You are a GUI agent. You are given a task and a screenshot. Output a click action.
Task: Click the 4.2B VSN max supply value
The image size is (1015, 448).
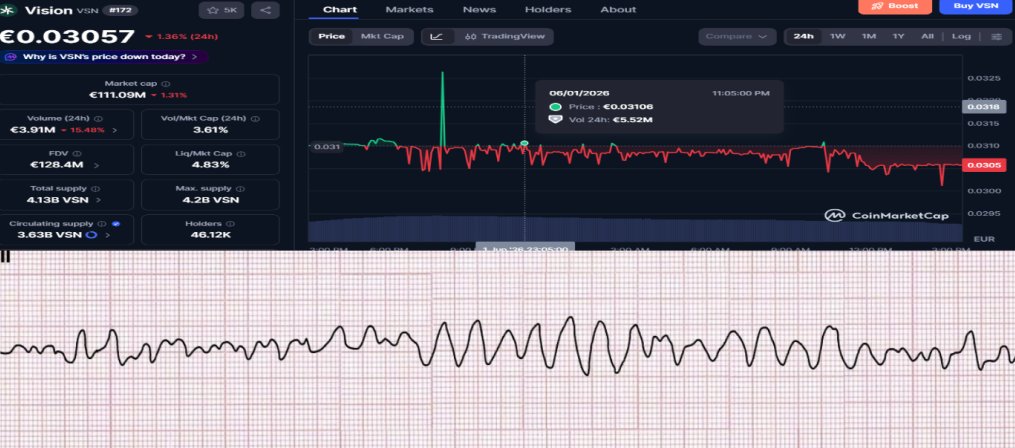[210, 200]
